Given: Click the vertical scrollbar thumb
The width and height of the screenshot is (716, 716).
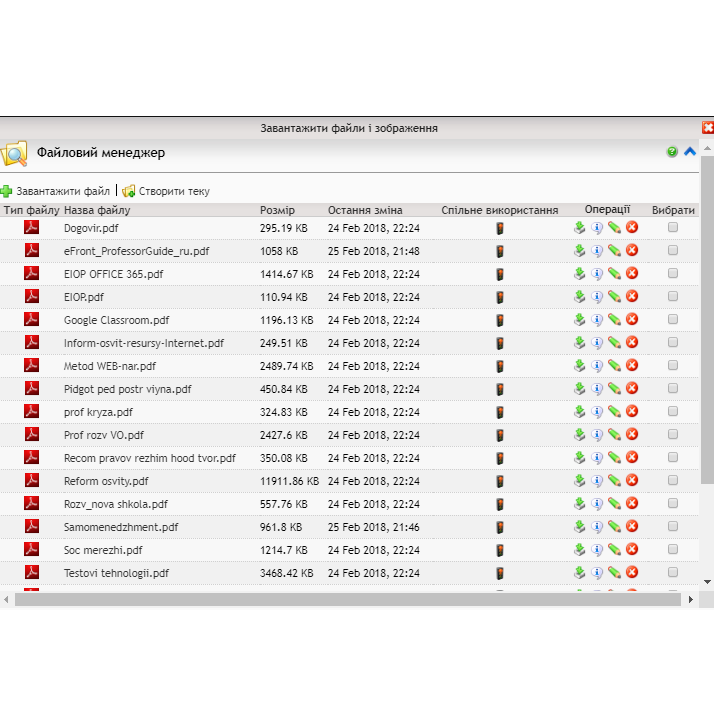Looking at the screenshot, I should 707,320.
